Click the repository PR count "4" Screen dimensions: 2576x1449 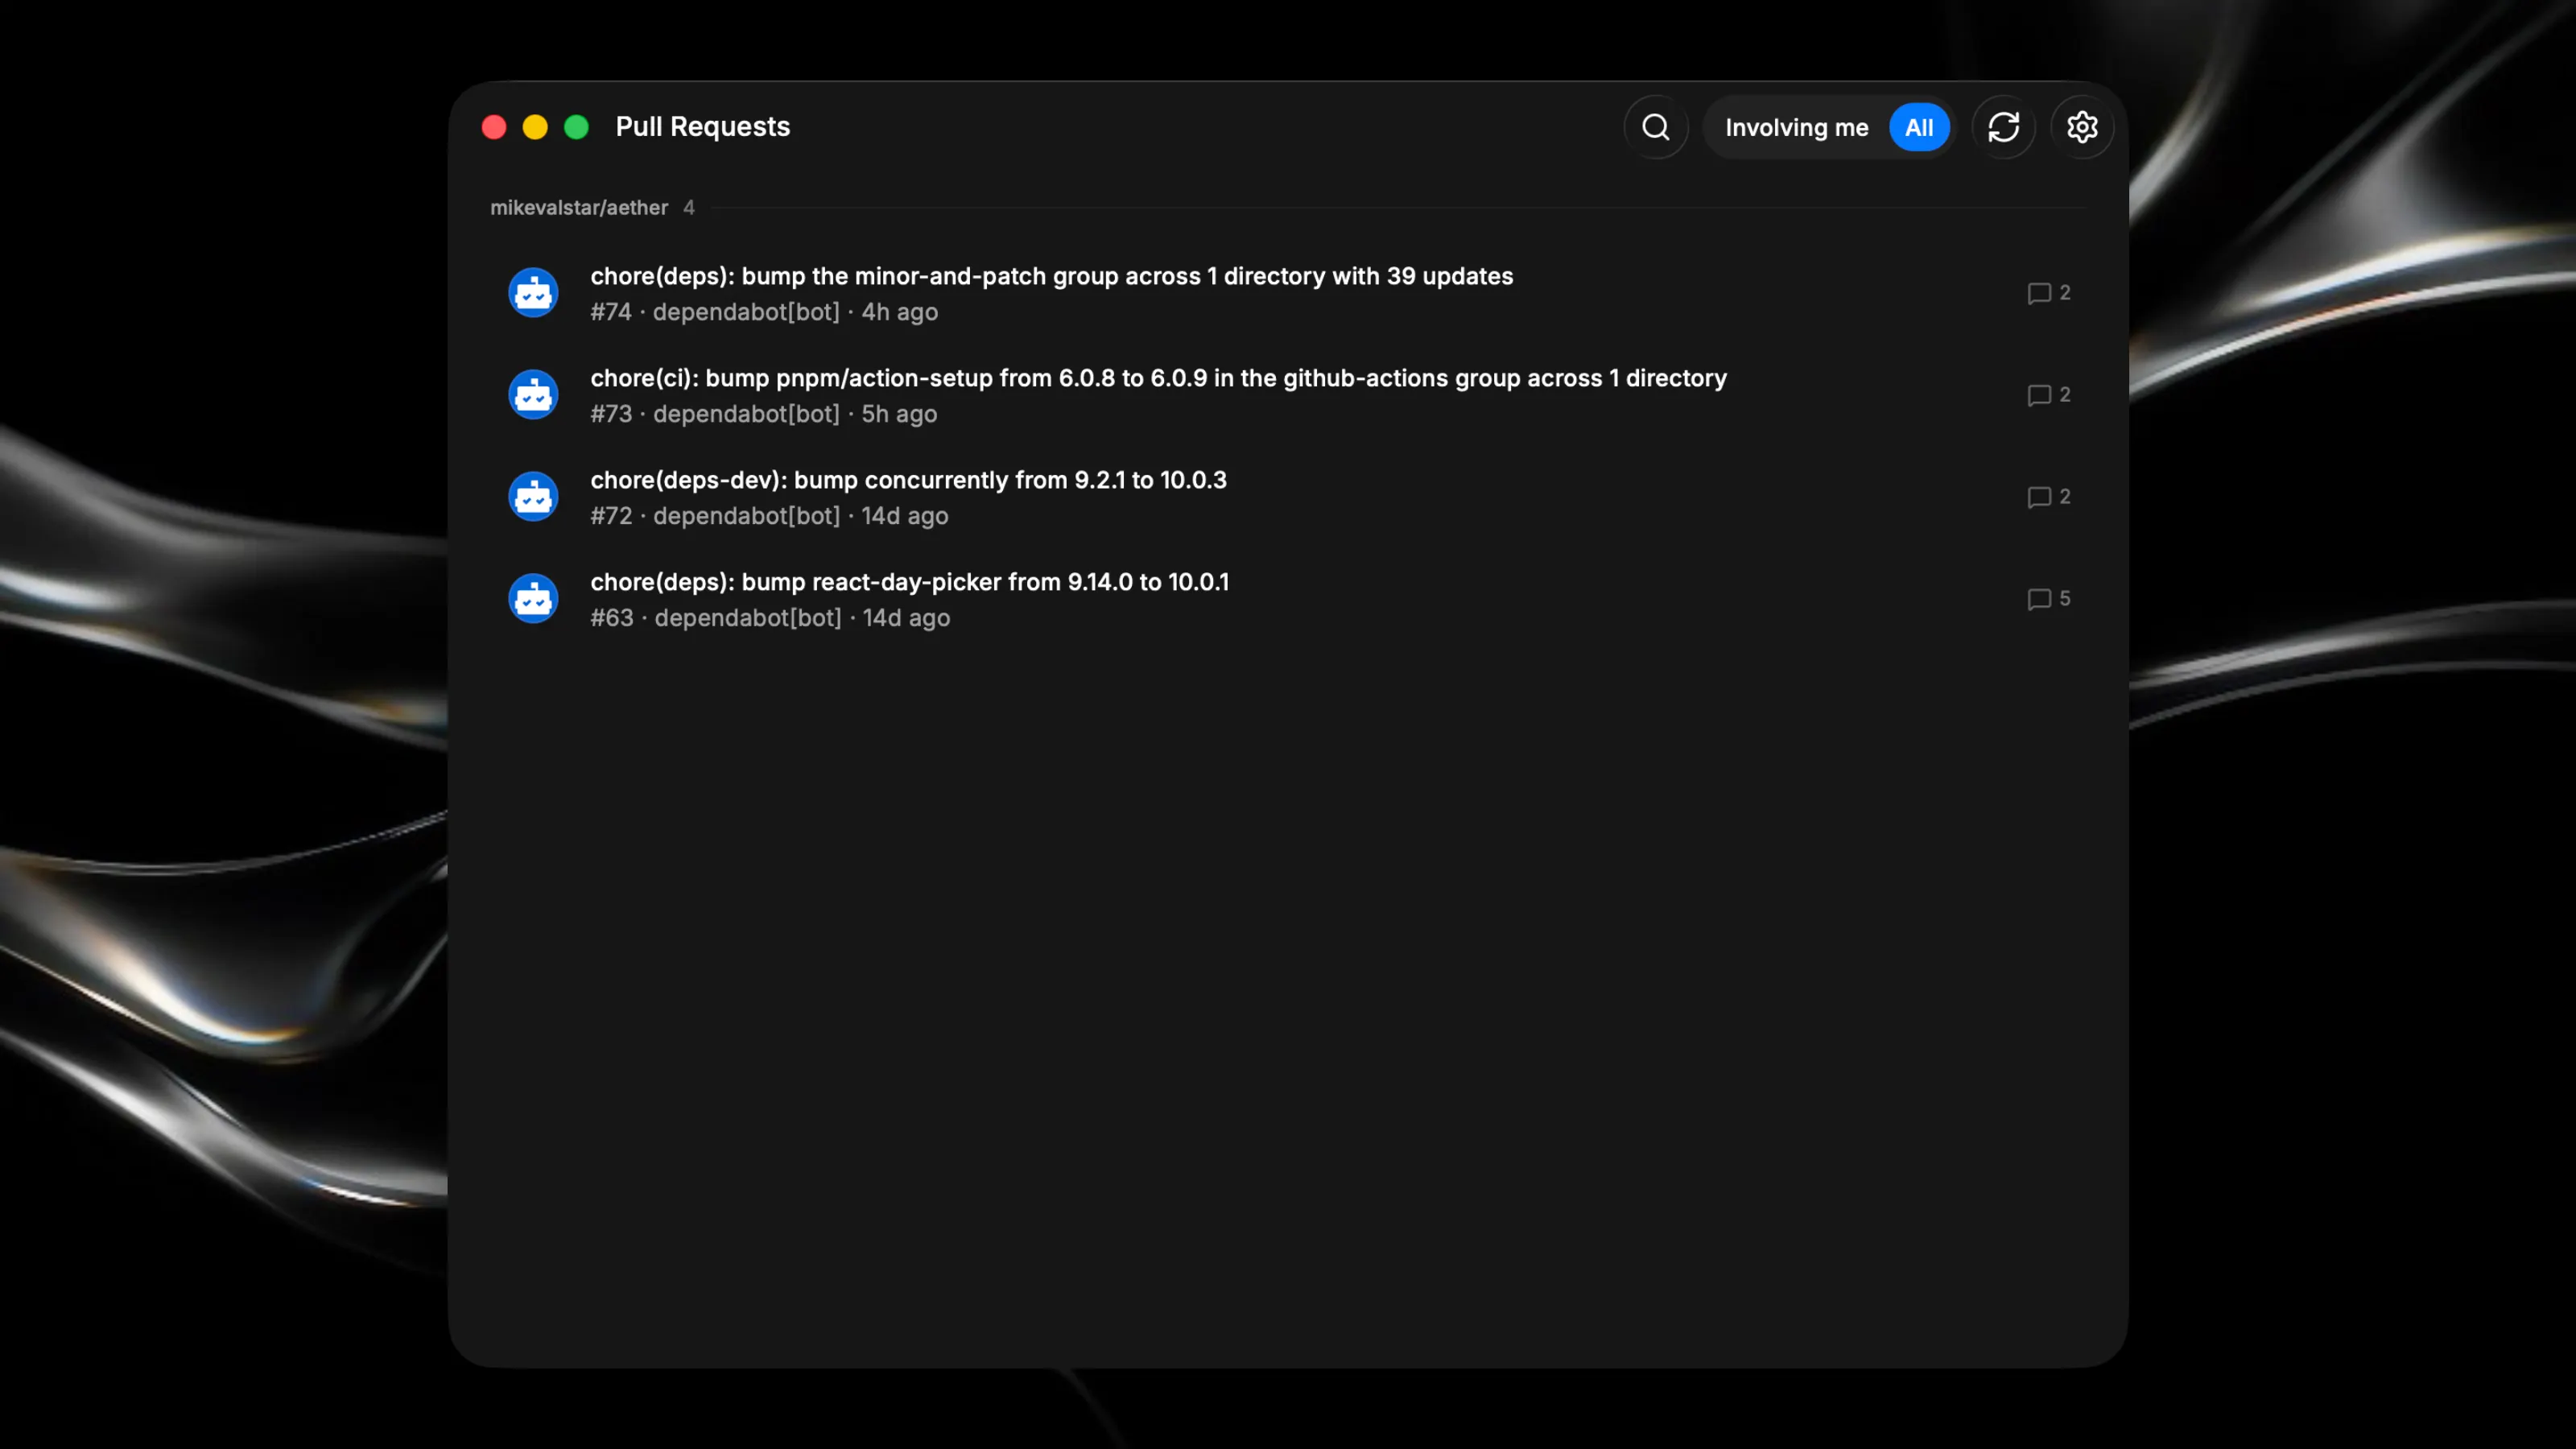click(x=689, y=208)
